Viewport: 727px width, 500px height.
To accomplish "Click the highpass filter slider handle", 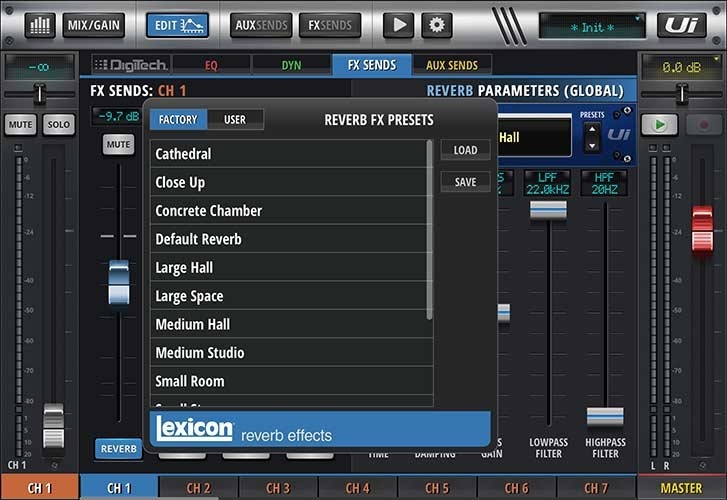I will coord(605,416).
